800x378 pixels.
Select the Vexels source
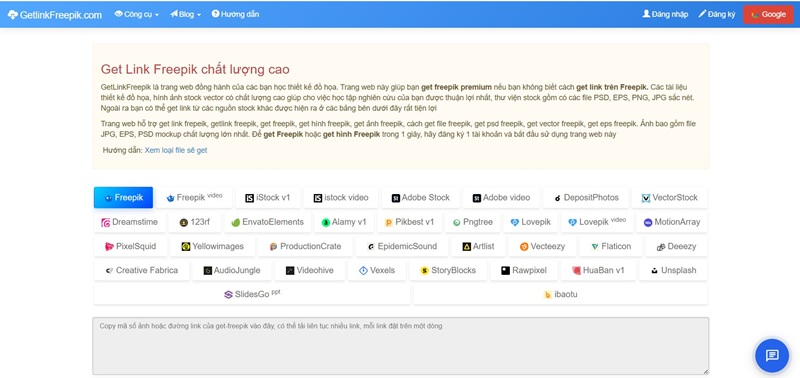(x=377, y=270)
